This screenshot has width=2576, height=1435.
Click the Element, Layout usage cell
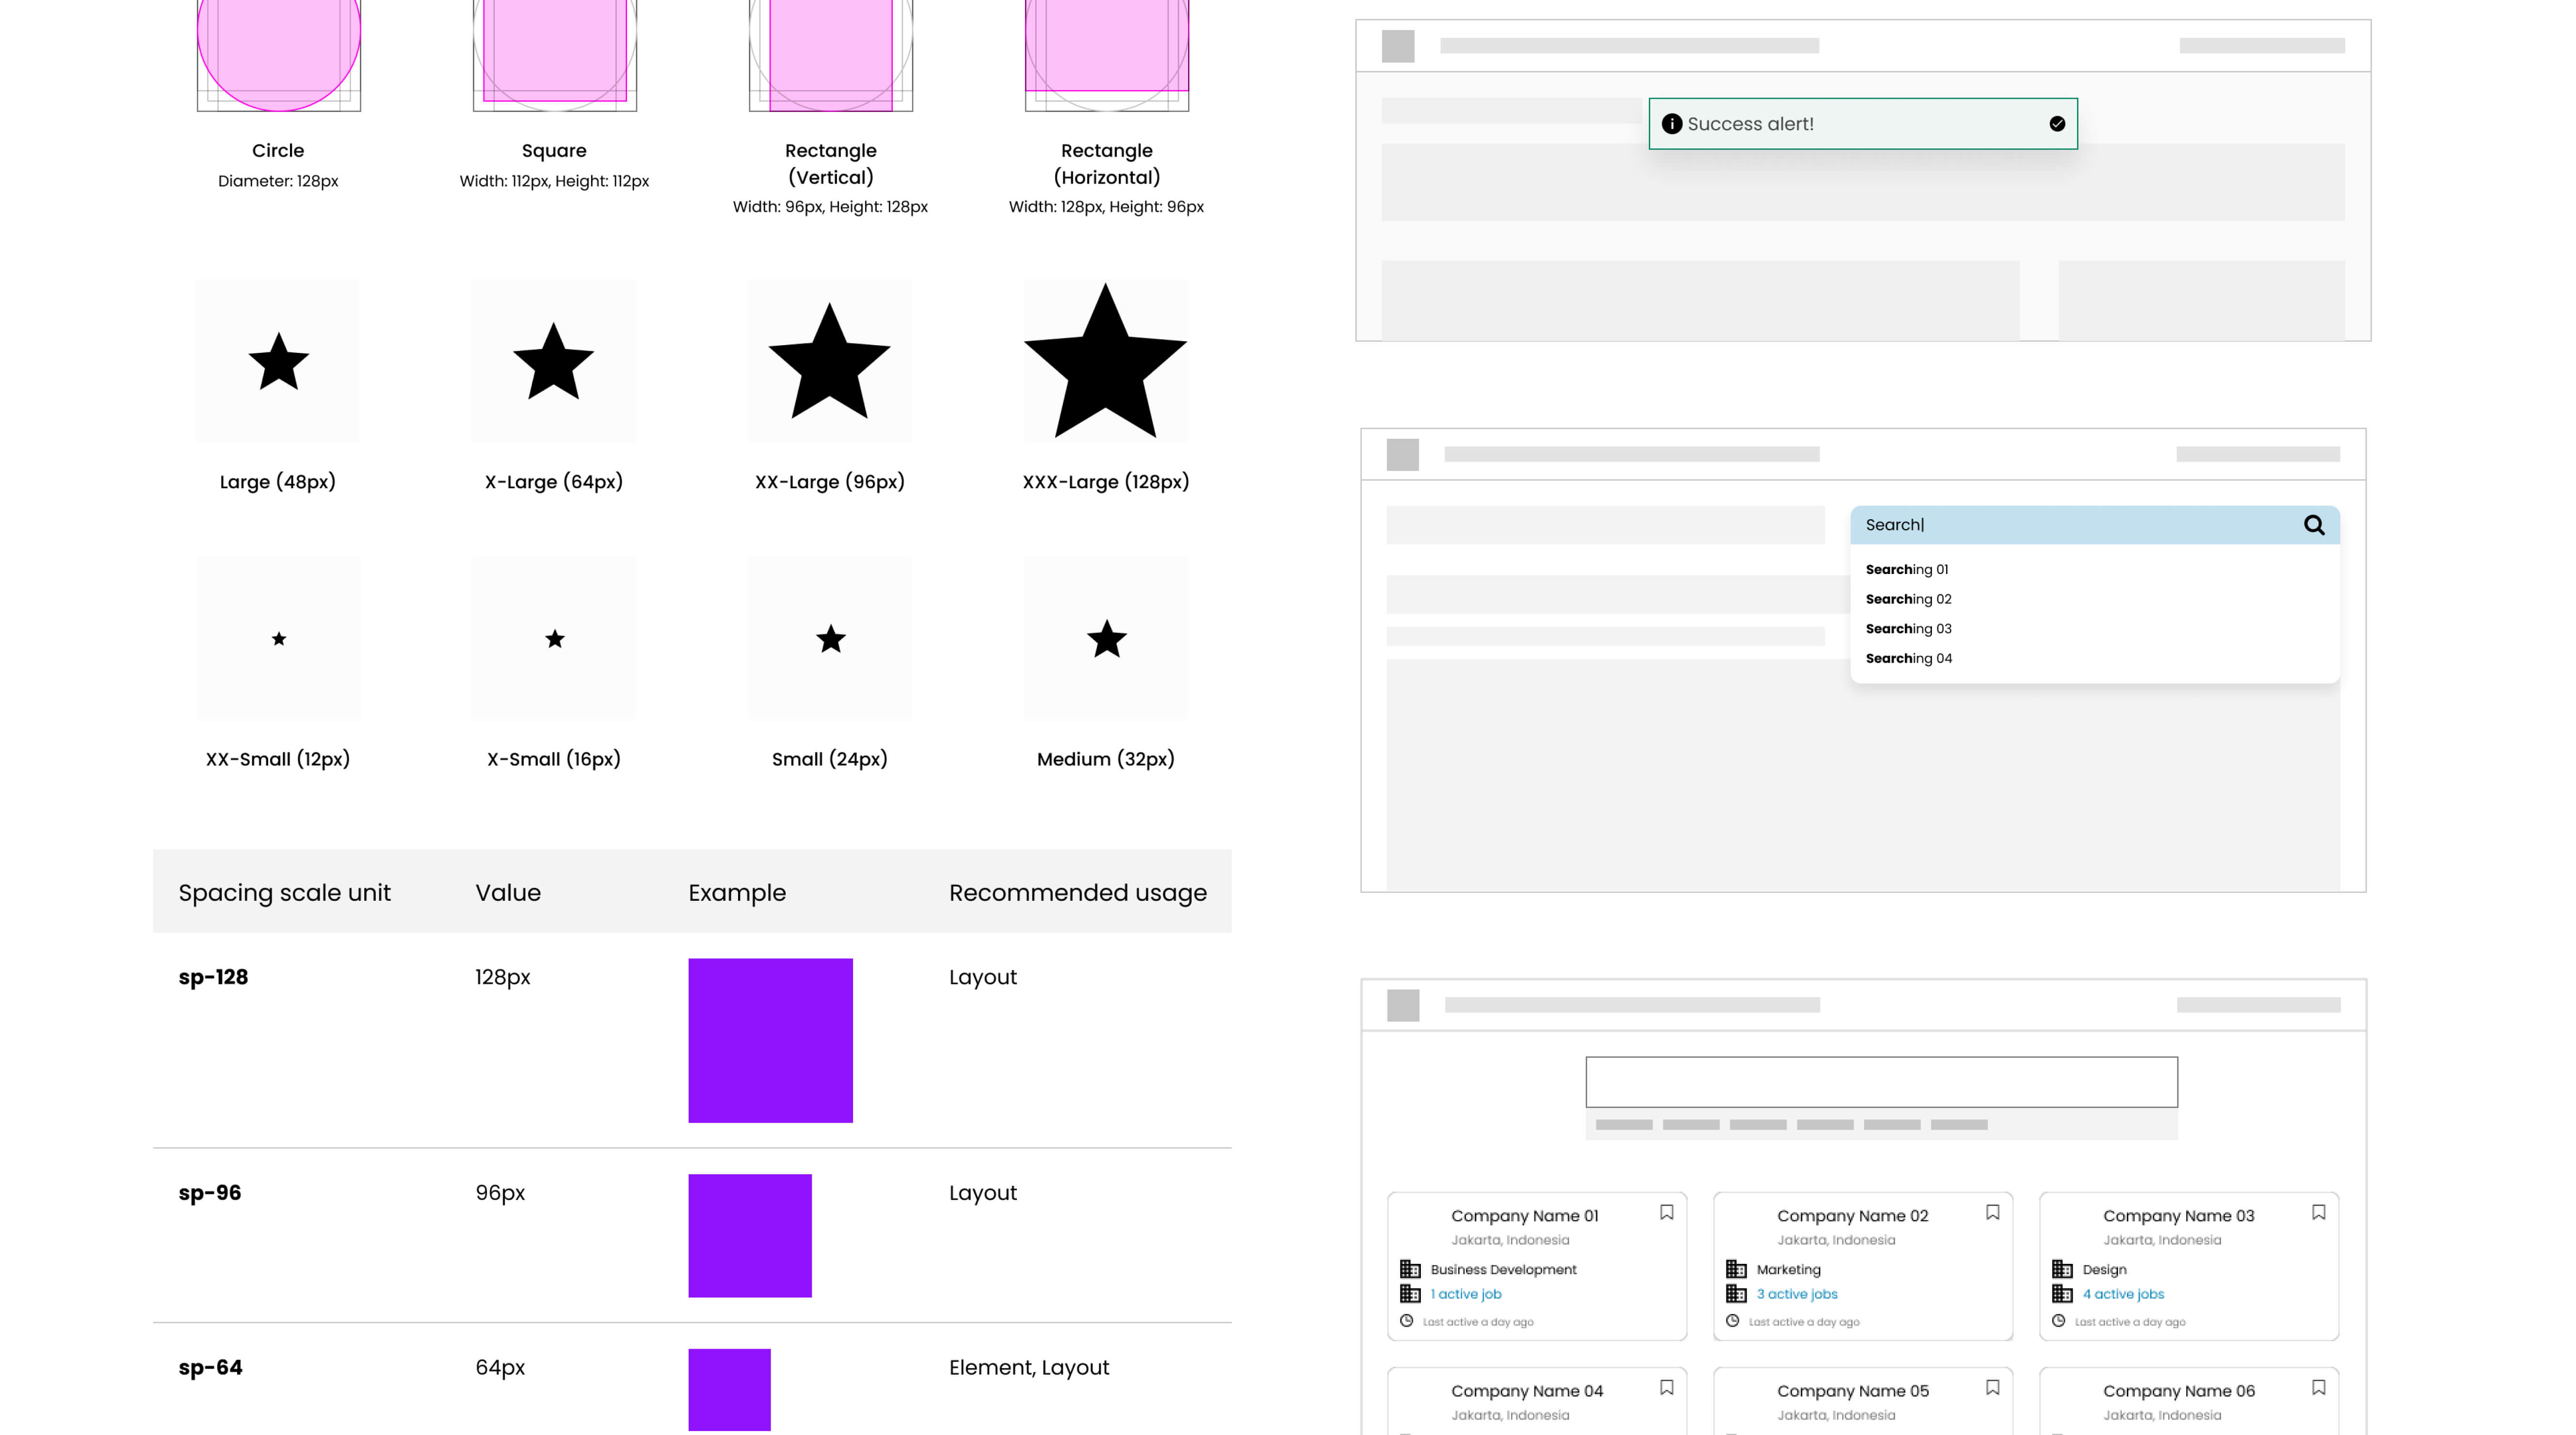pyautogui.click(x=1029, y=1368)
